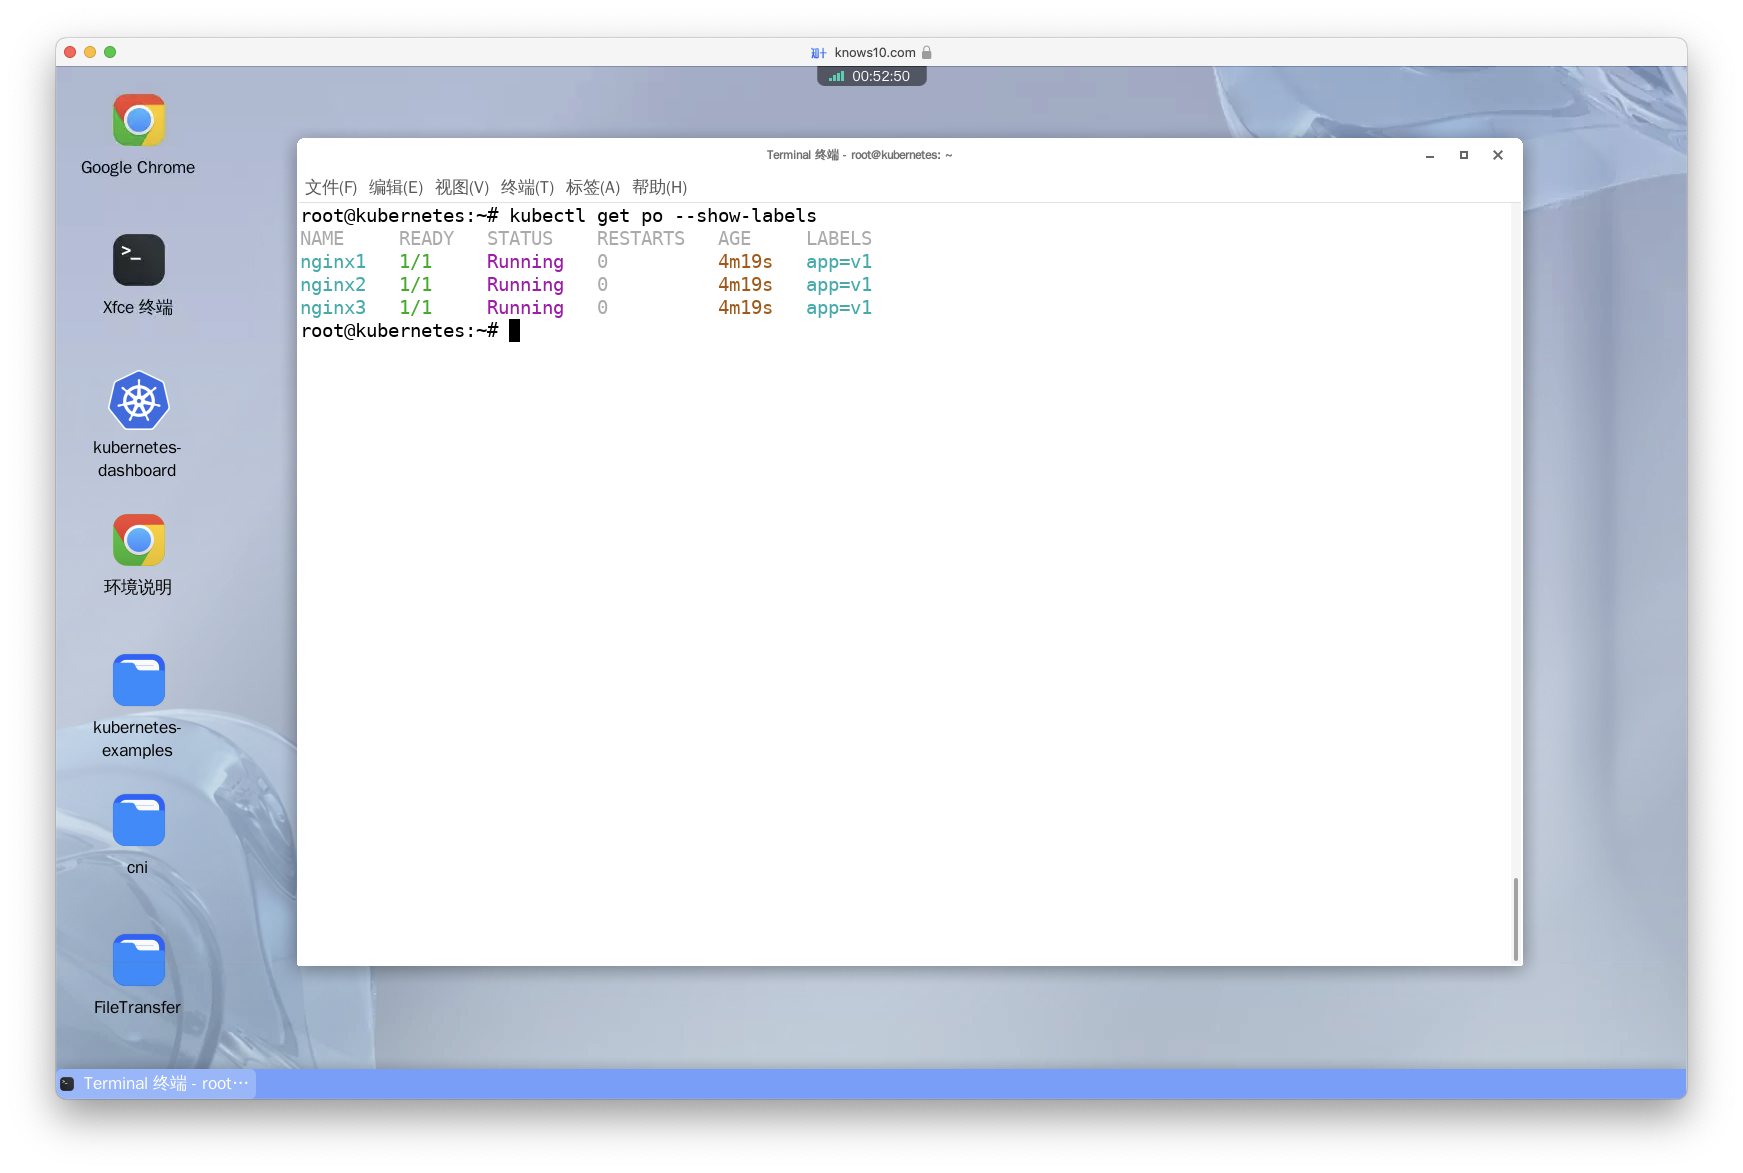Viewport: 1743px width, 1173px height.
Task: Click the knows10.com title text
Action: coord(875,53)
